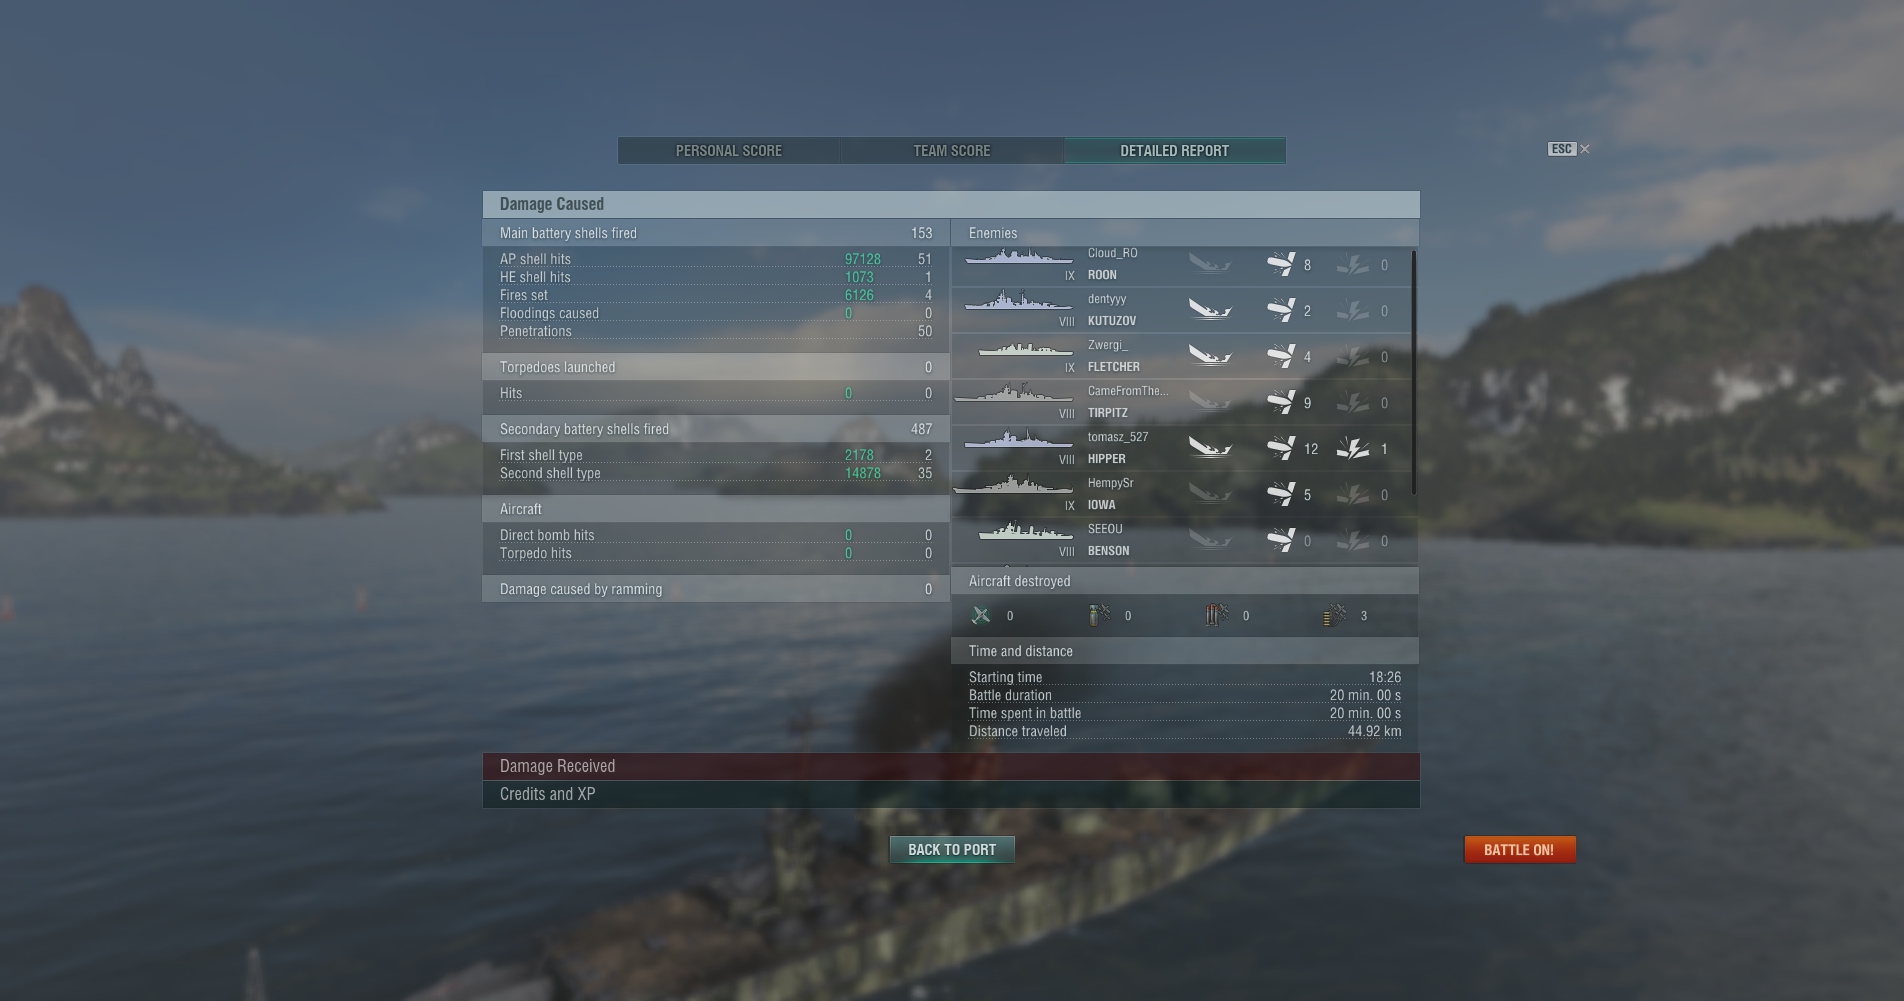Click the shell hits icon for TIRPITZ
1904x1001 pixels.
point(1281,402)
